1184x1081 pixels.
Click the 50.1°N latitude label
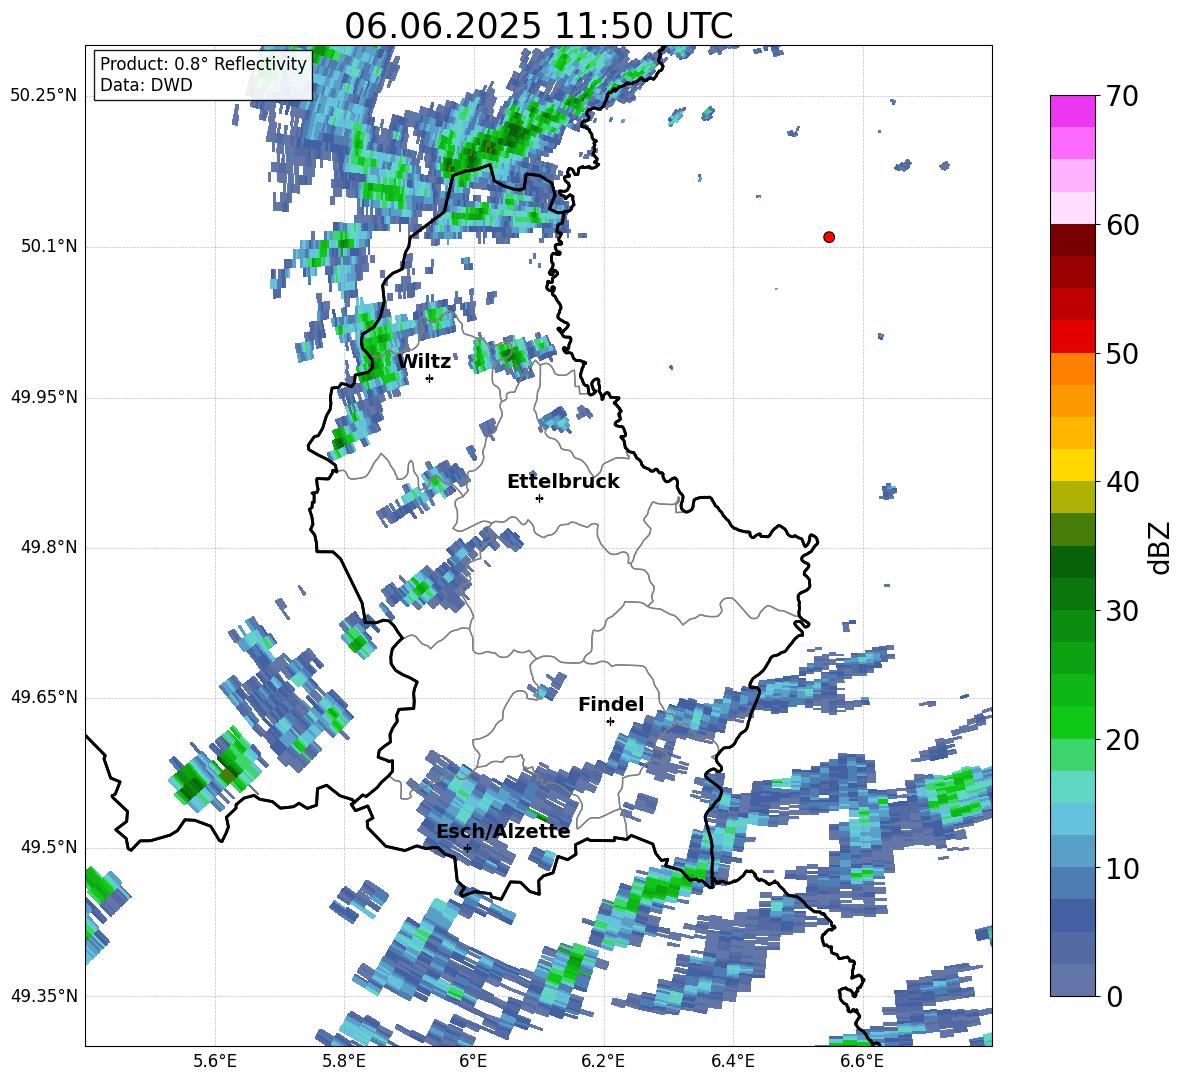click(50, 247)
